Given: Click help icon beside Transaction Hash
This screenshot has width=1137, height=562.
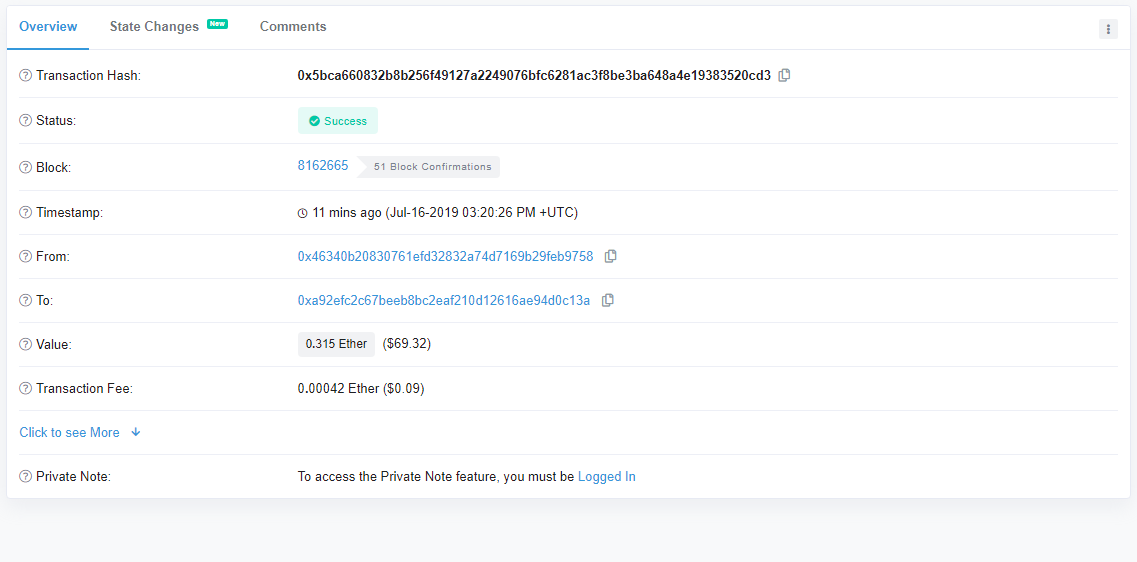Looking at the screenshot, I should 25,75.
